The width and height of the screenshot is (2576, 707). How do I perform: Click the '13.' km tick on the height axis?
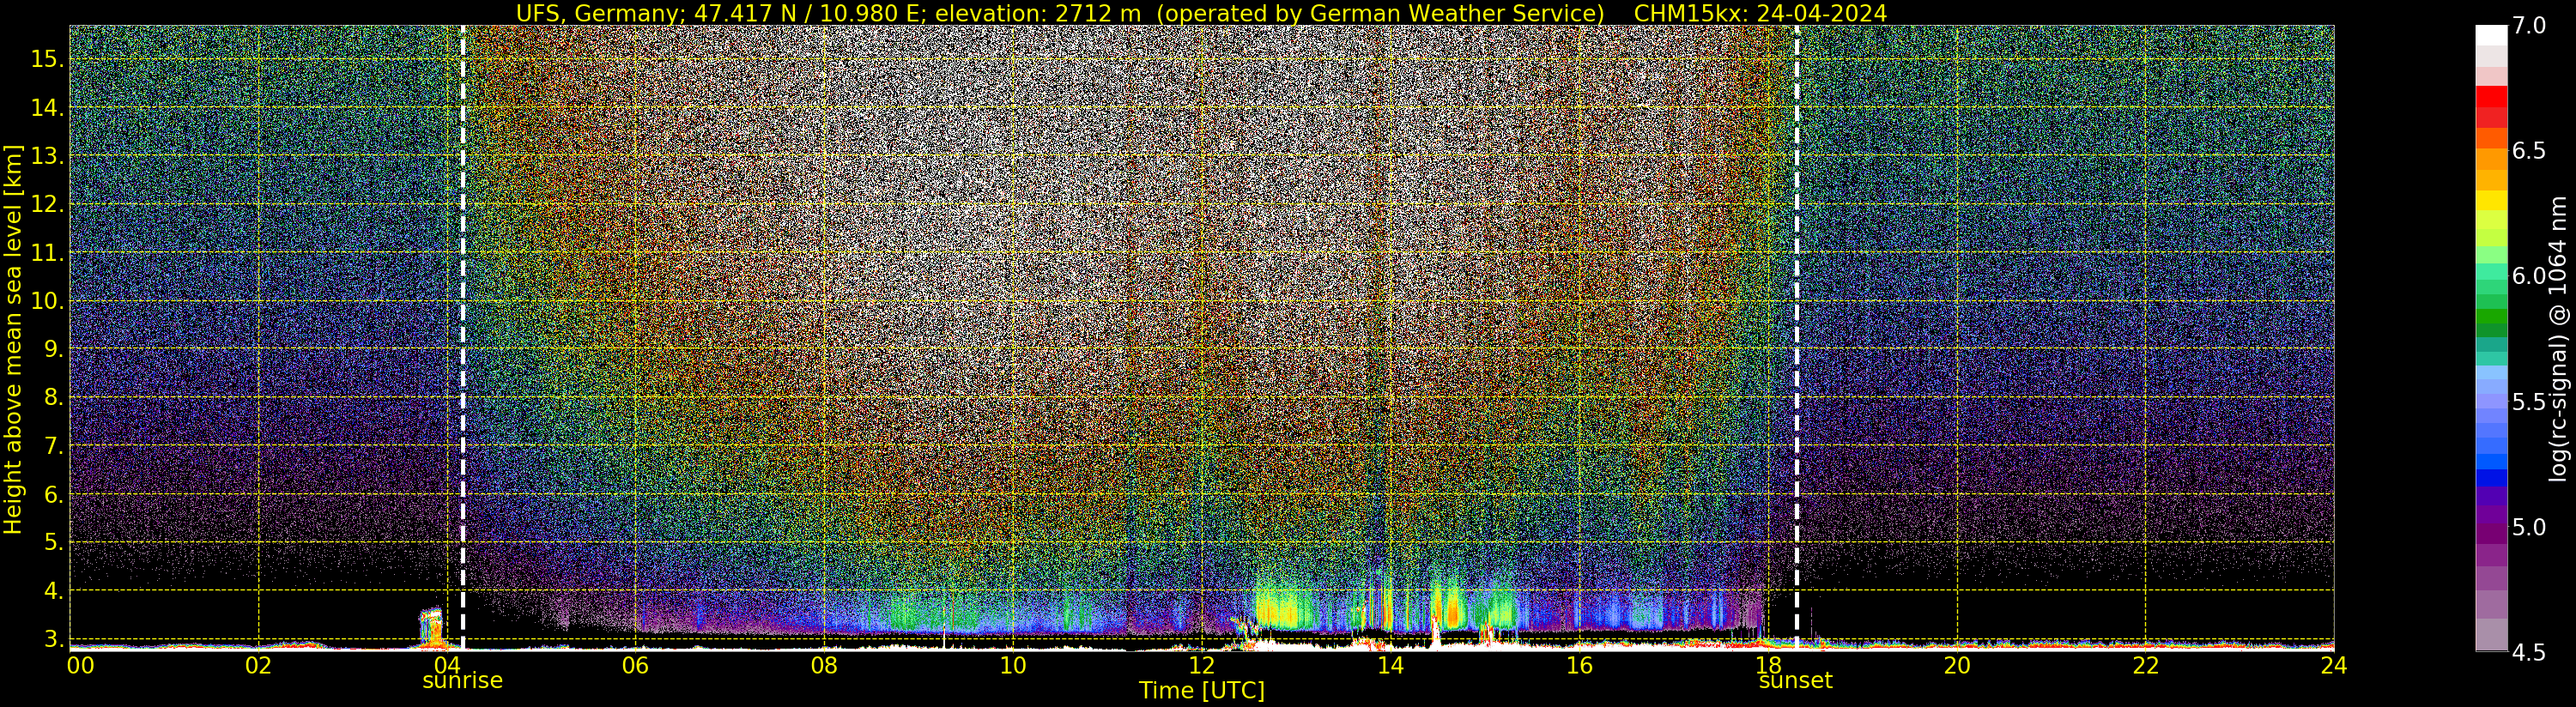(x=46, y=156)
